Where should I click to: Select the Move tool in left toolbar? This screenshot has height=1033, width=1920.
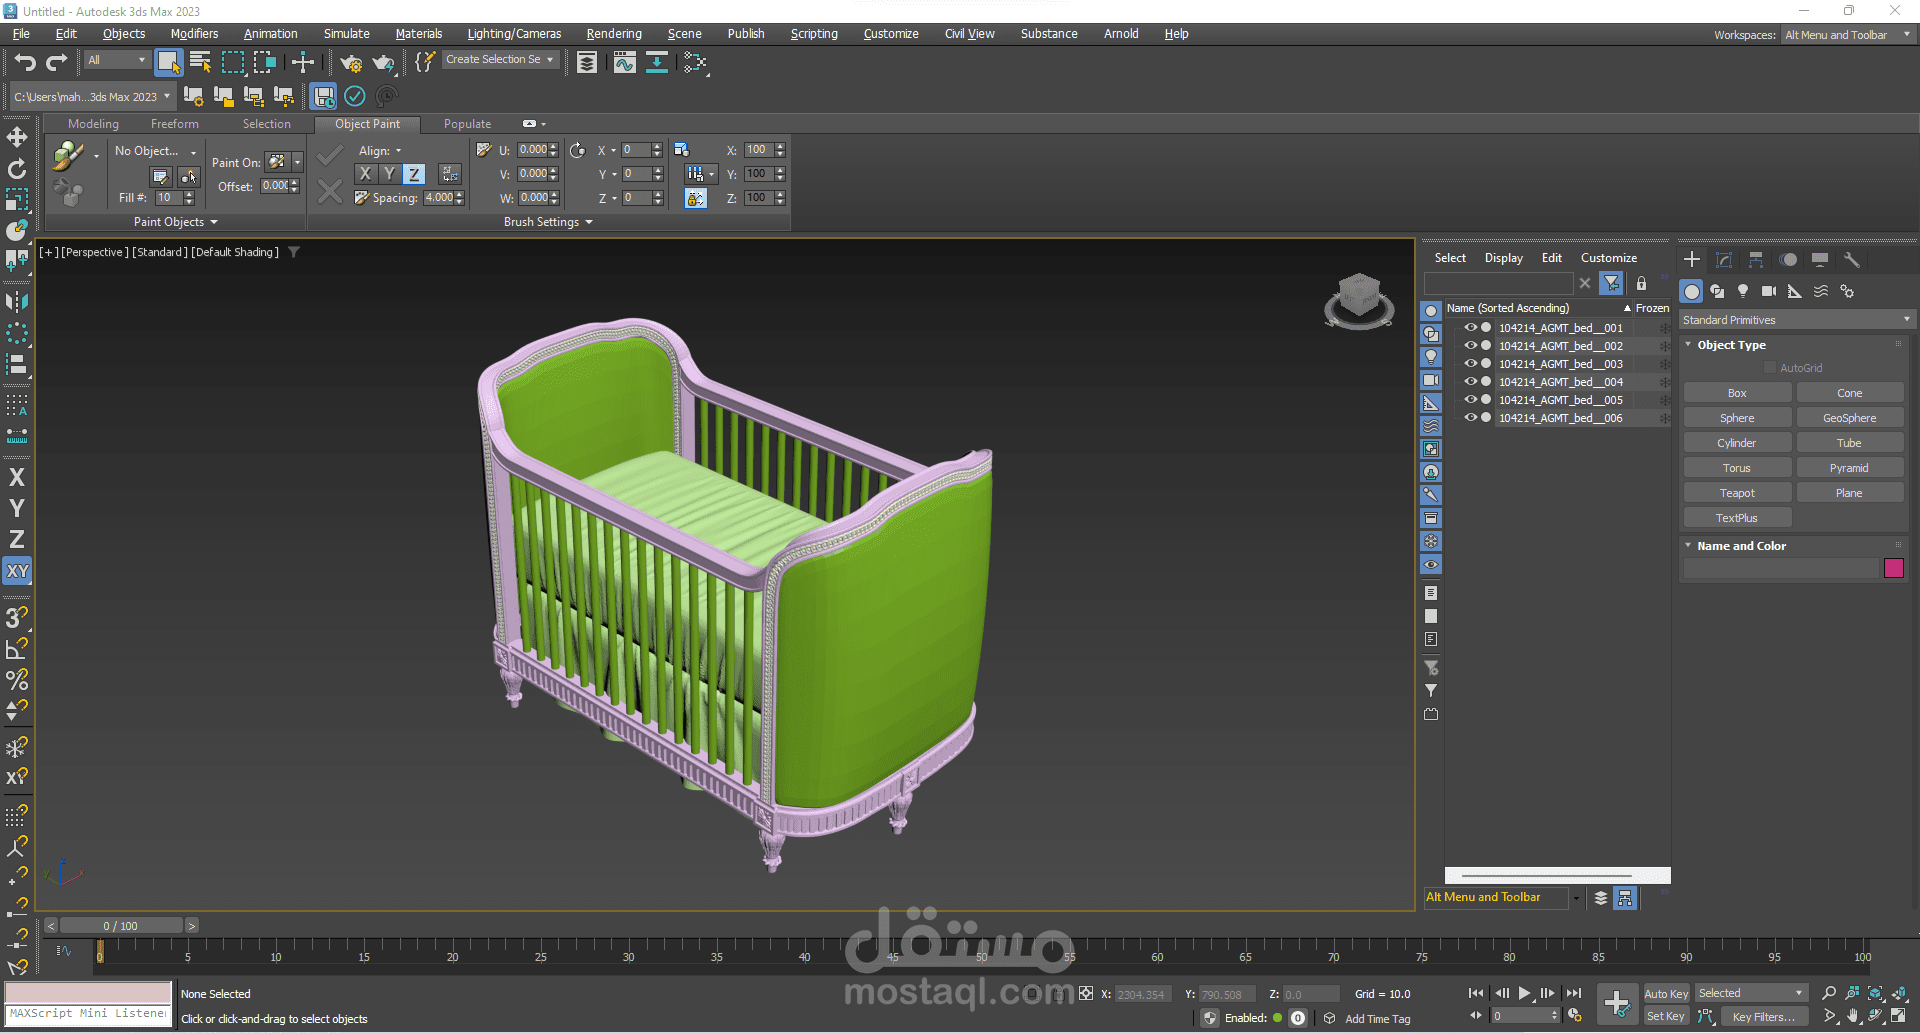pos(17,137)
